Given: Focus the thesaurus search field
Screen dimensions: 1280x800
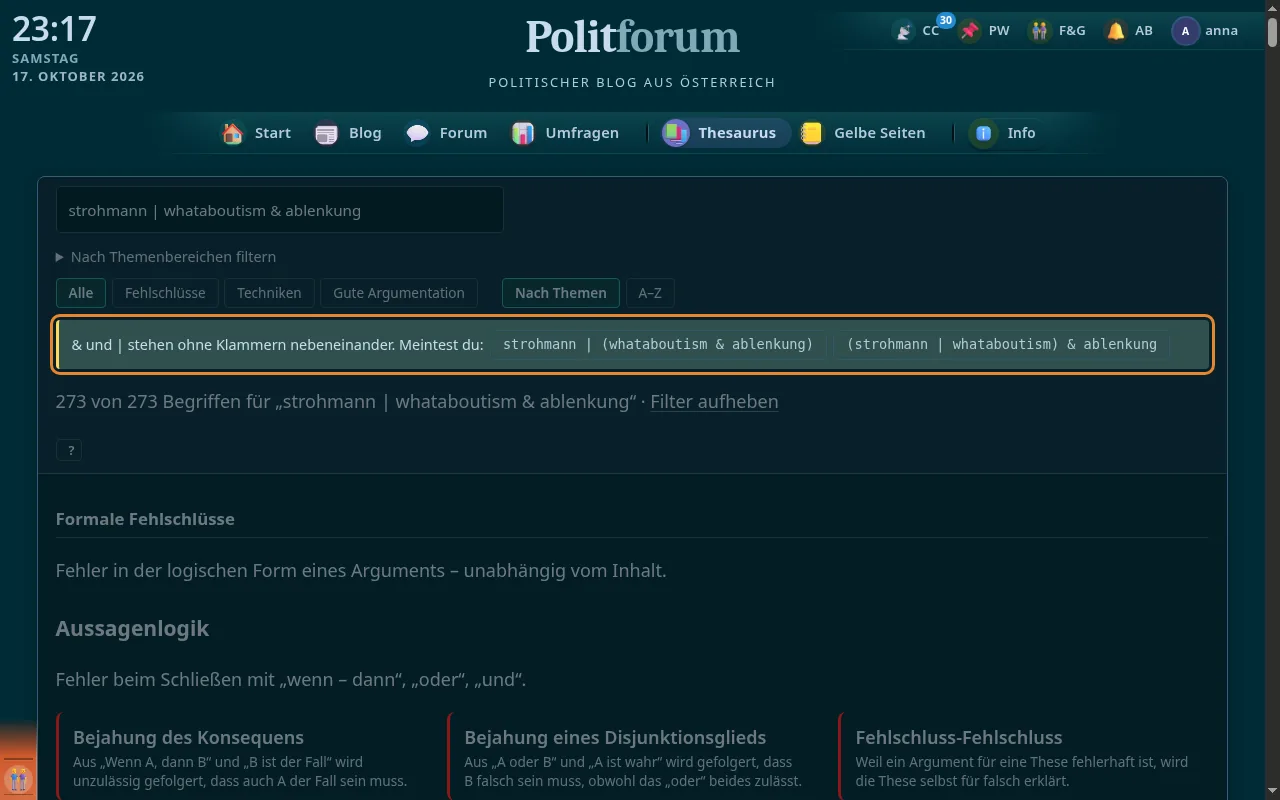Looking at the screenshot, I should click(x=280, y=210).
